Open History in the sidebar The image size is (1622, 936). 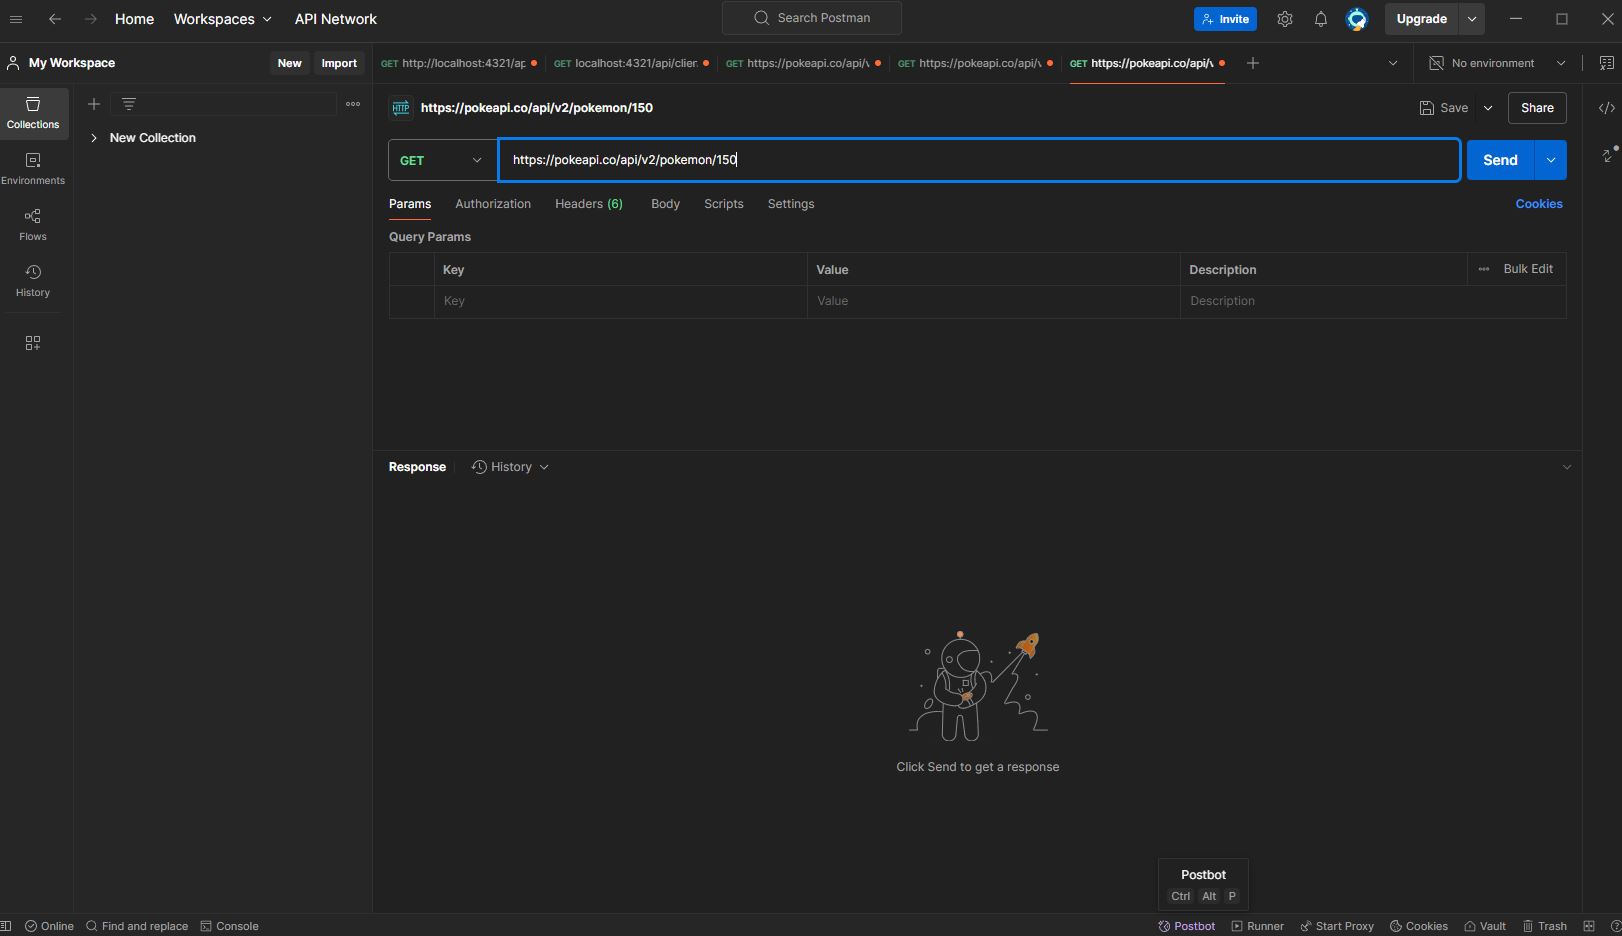[x=33, y=281]
